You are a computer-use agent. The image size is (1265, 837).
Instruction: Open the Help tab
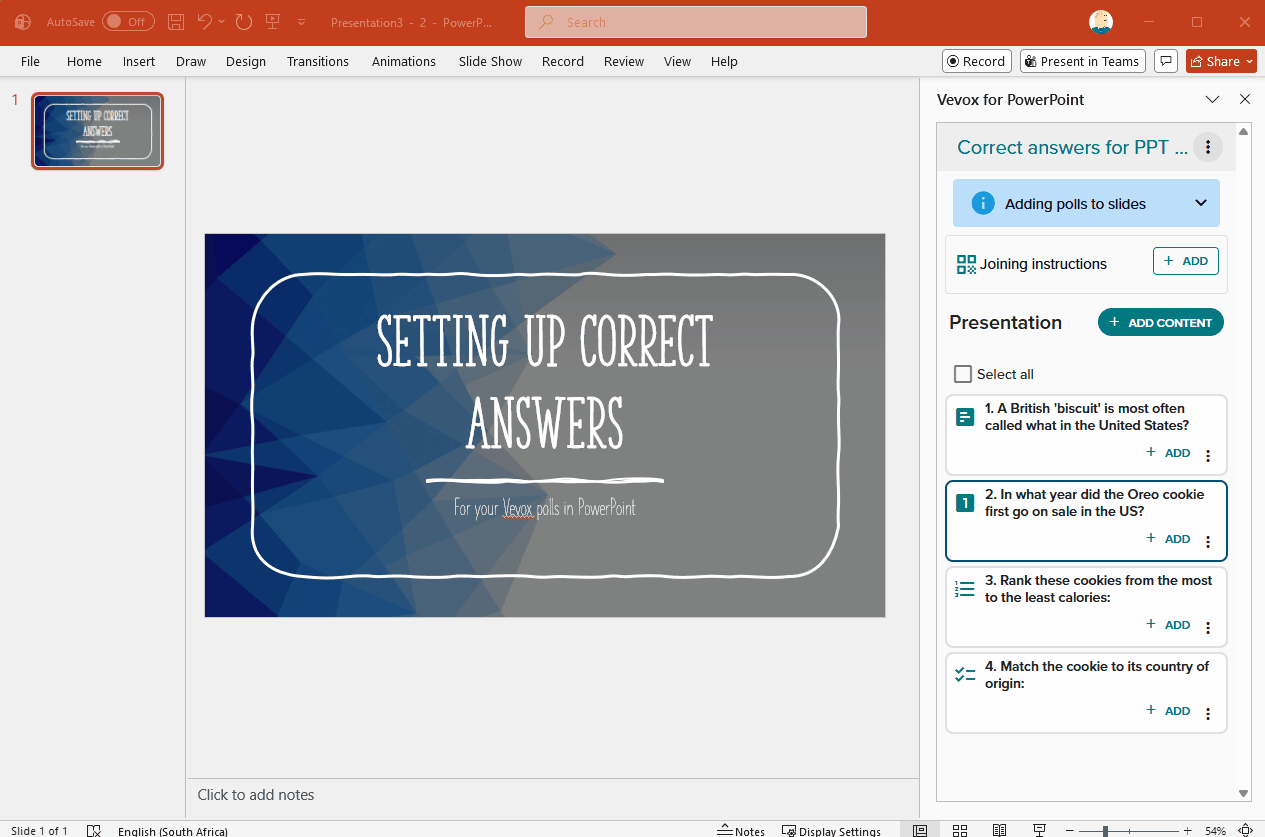coord(724,61)
